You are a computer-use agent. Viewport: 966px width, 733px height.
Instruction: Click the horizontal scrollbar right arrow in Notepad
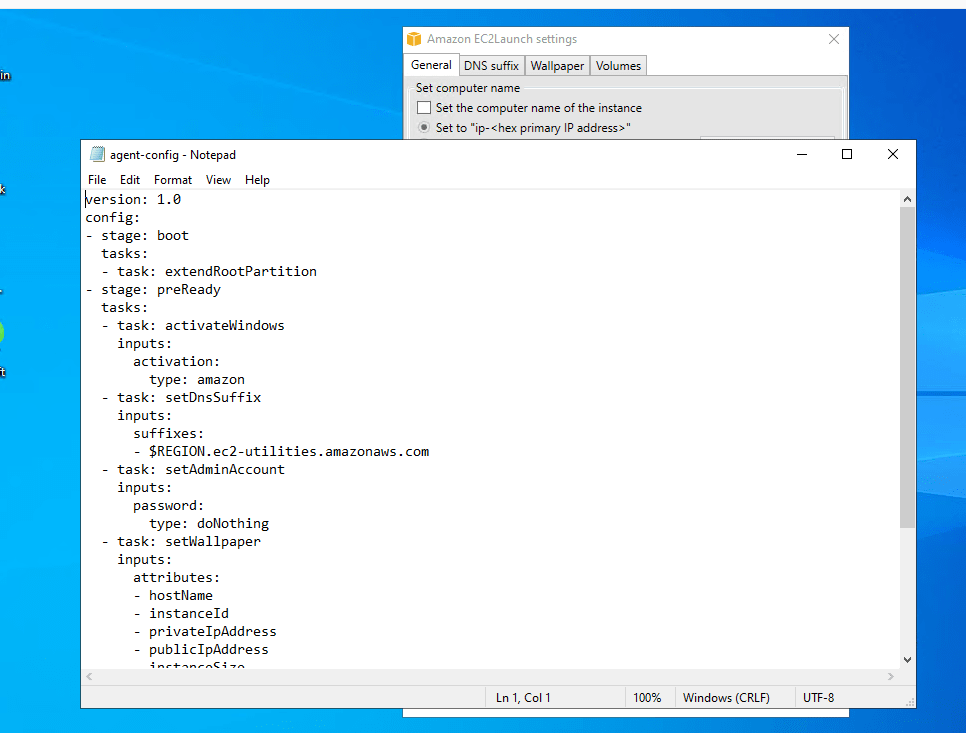coord(891,676)
